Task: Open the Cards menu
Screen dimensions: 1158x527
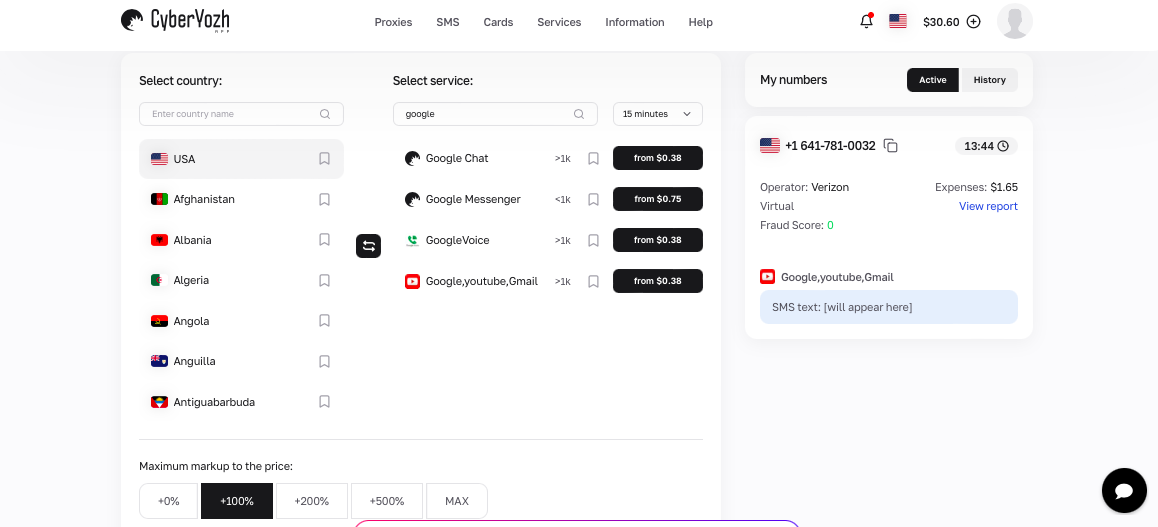Action: pos(498,22)
